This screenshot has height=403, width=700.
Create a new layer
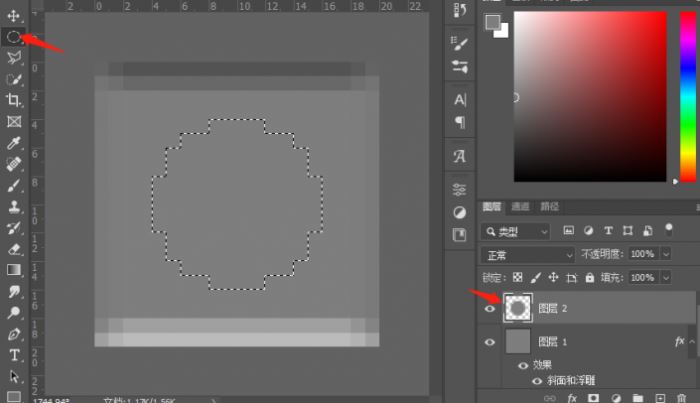coord(660,398)
